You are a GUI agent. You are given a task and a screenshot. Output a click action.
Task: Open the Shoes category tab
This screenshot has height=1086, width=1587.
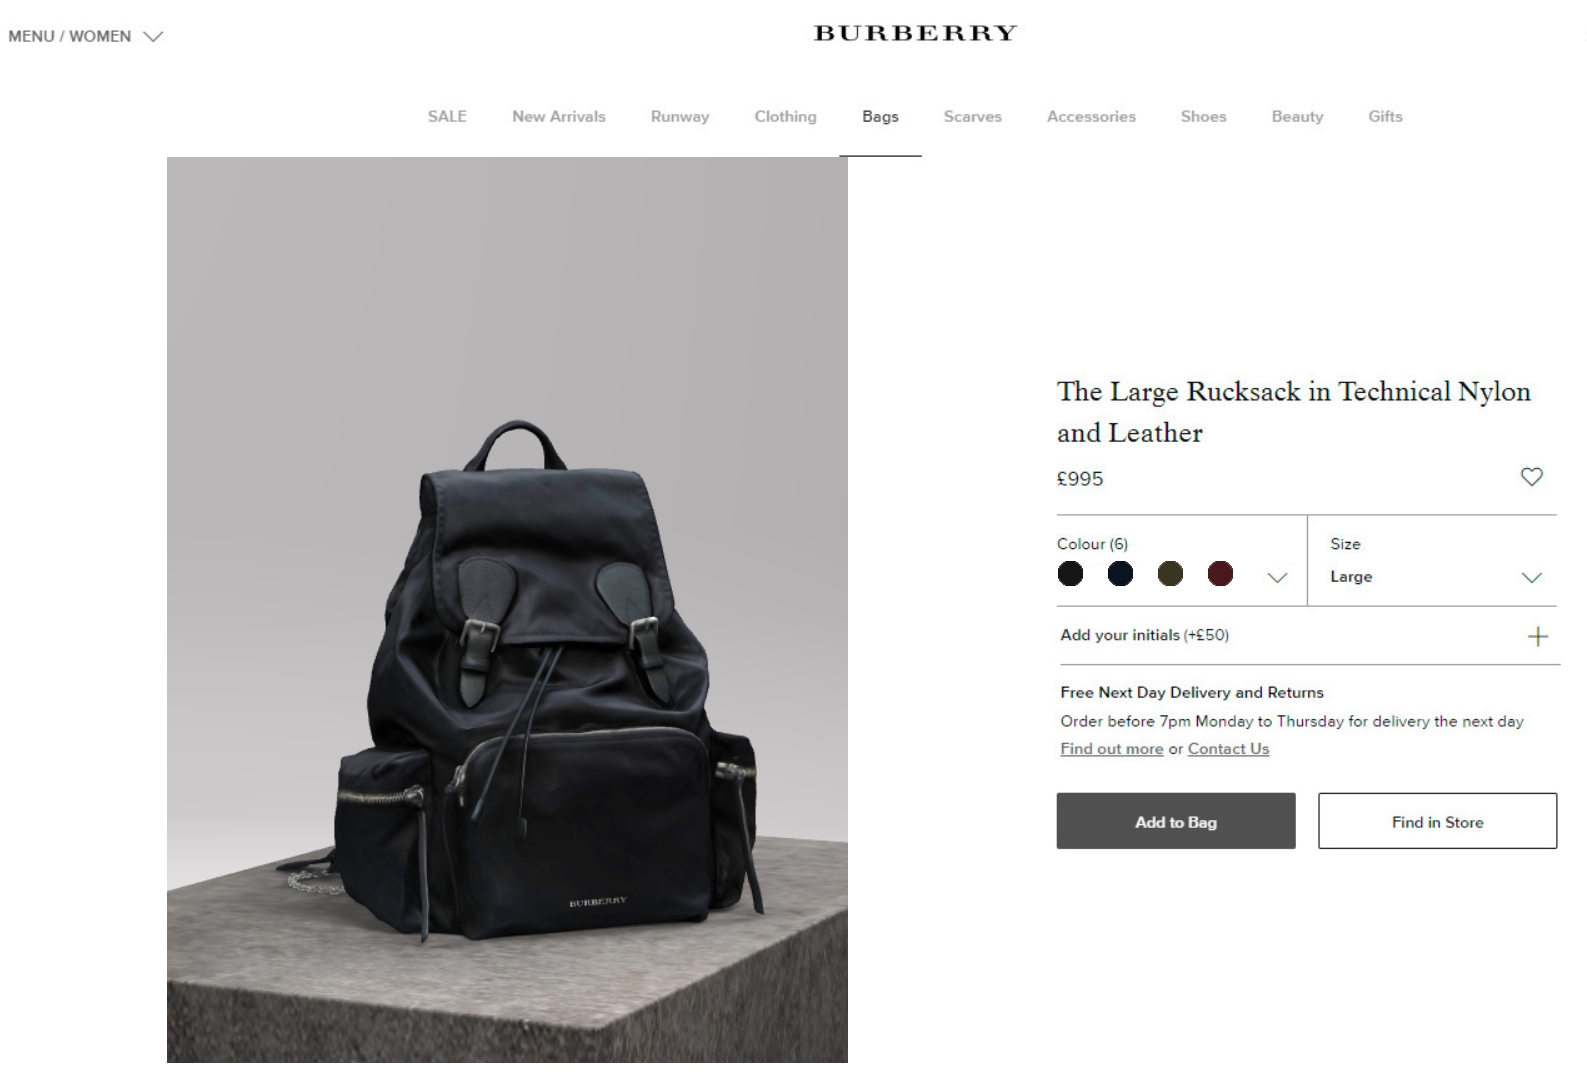(x=1203, y=116)
